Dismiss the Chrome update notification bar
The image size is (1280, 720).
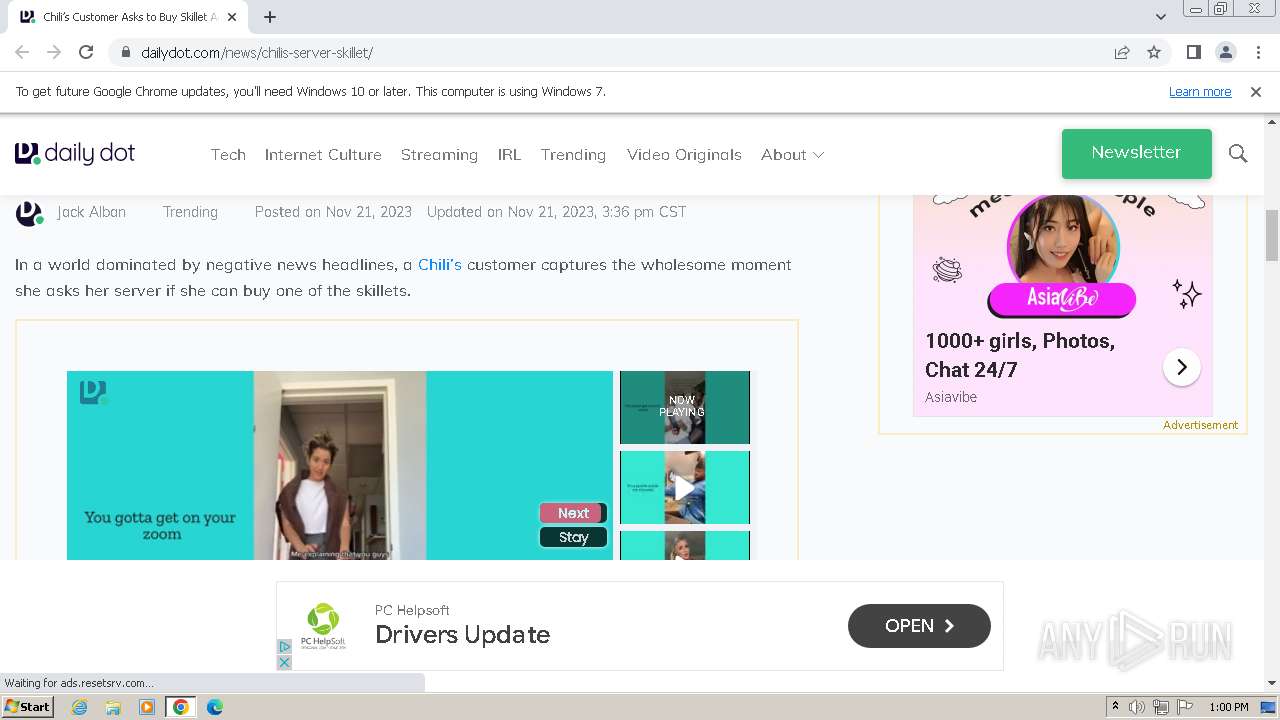[1256, 91]
